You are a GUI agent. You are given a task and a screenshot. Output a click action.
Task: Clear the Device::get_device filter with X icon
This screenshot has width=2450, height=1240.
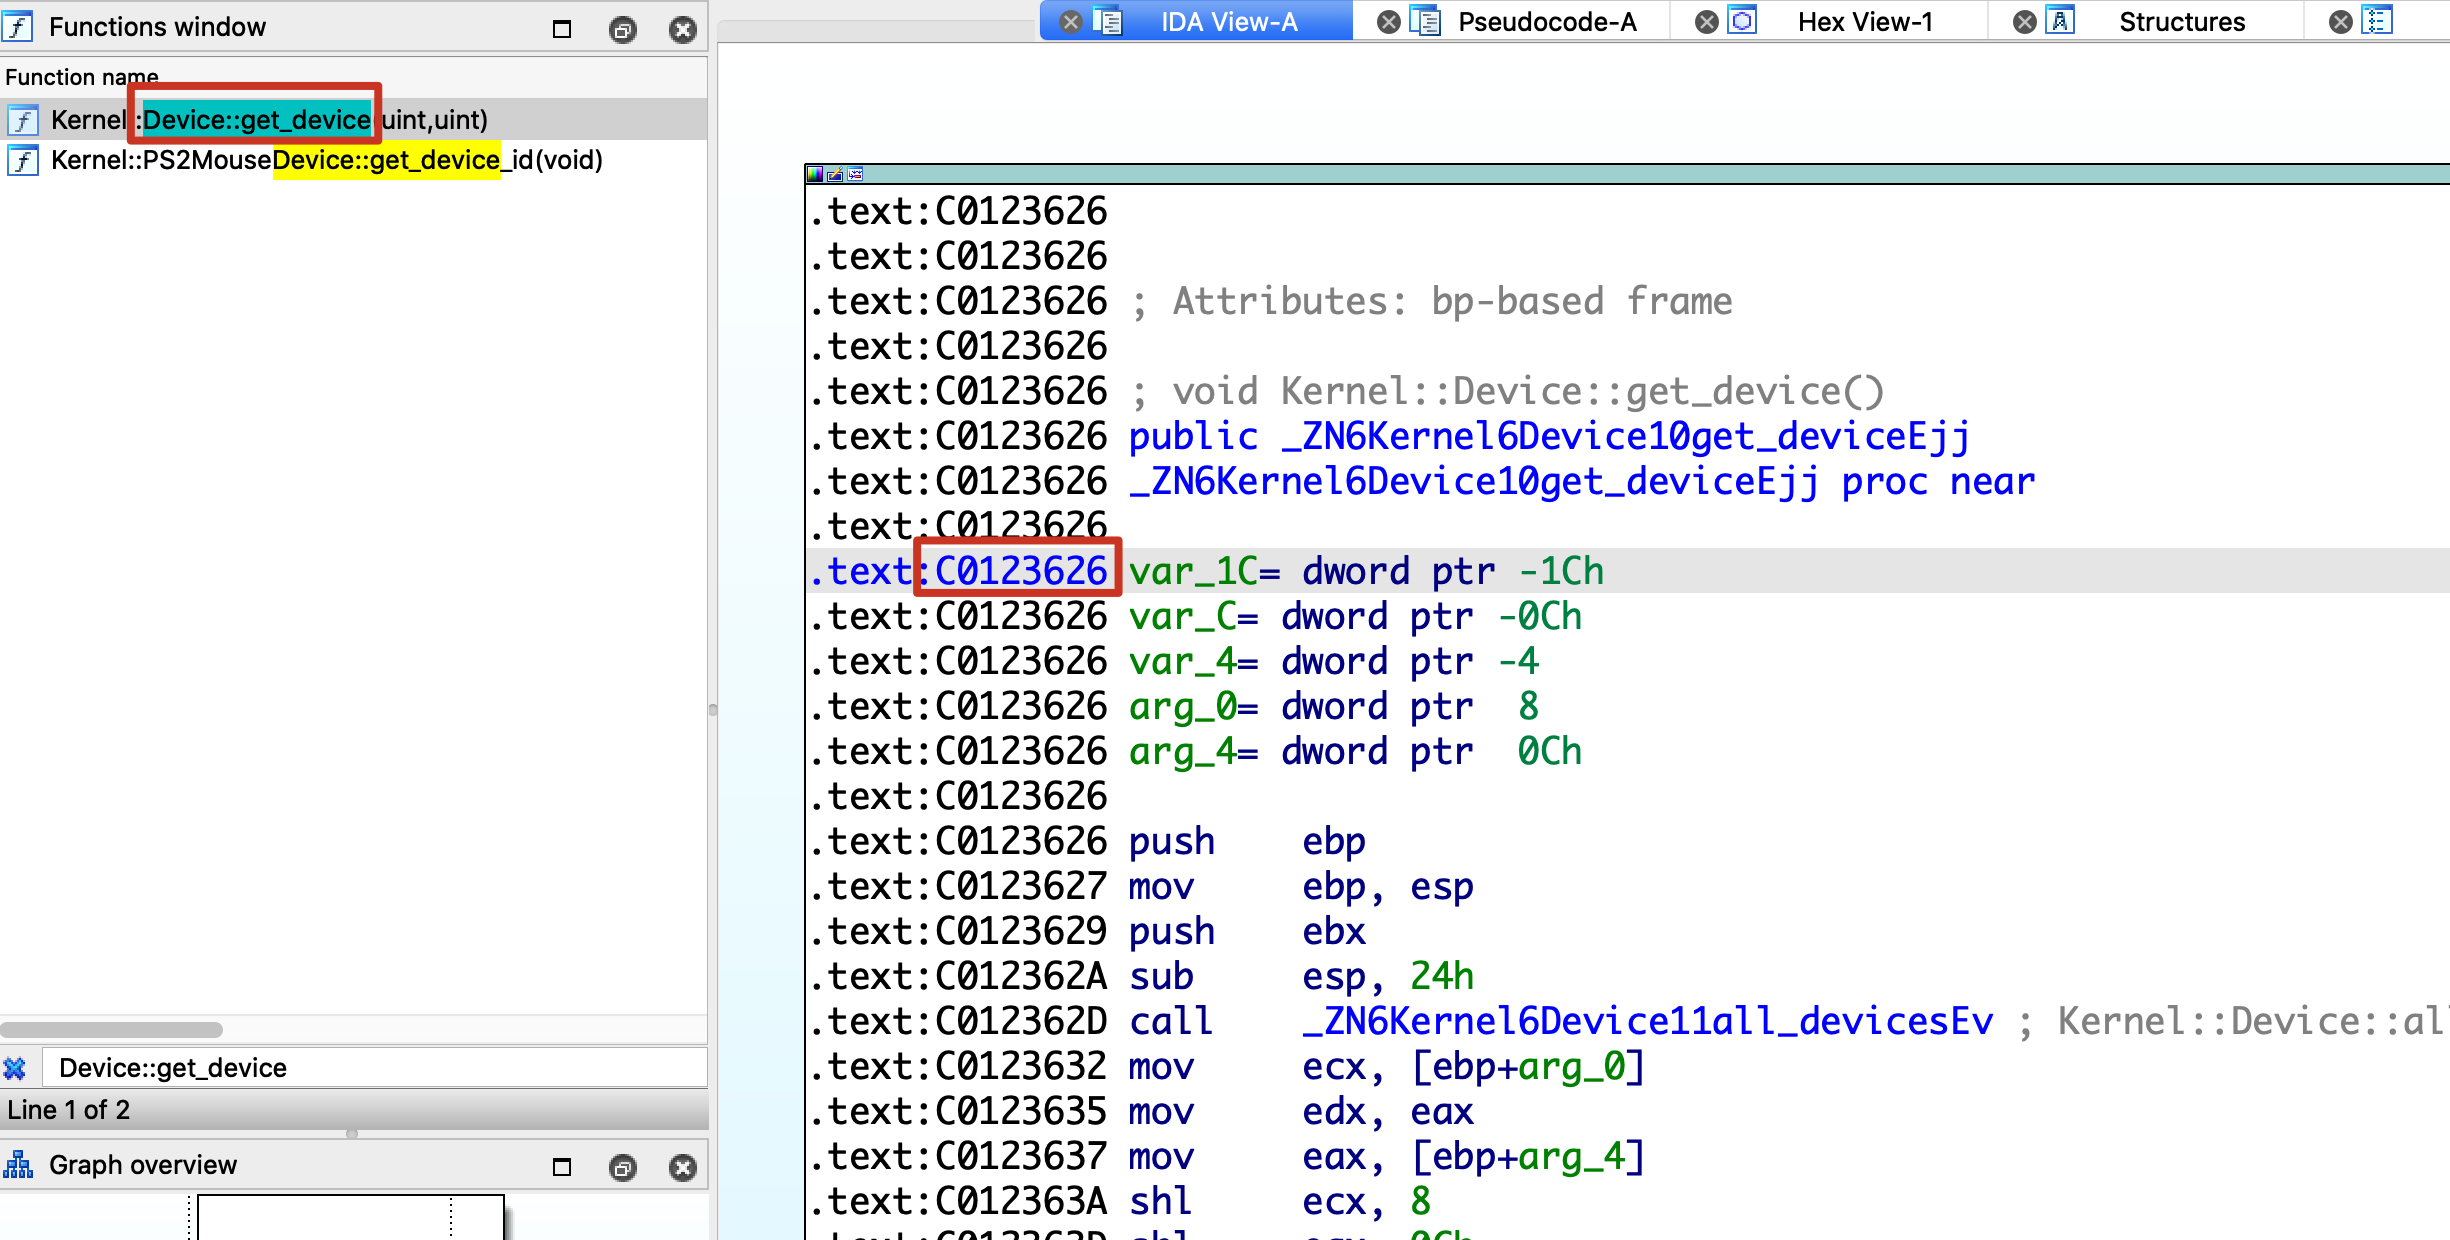(15, 1068)
